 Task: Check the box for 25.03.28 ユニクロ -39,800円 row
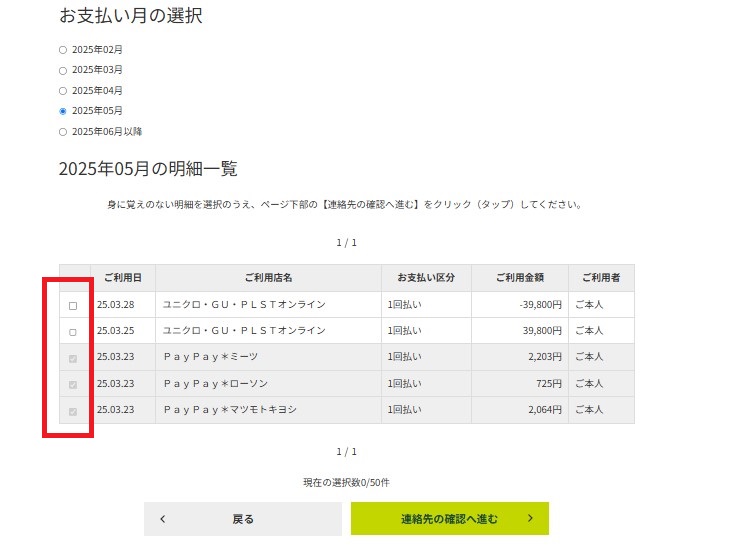(73, 306)
